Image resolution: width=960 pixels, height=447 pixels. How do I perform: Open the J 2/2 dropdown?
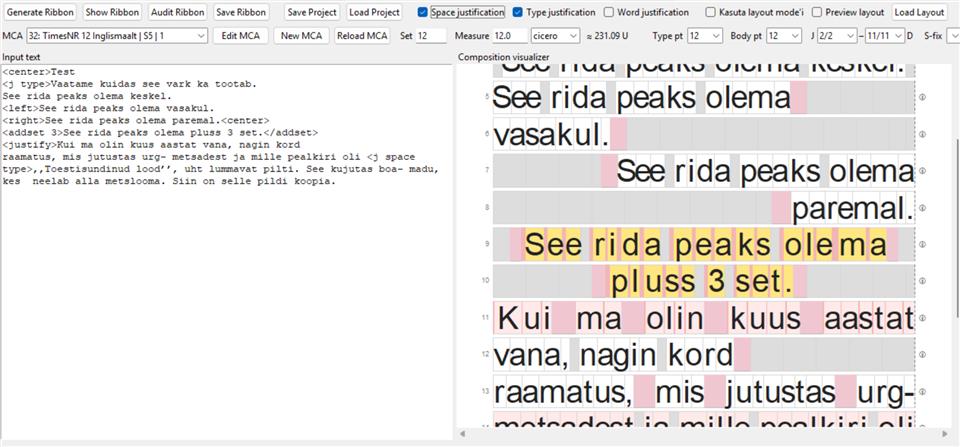tap(837, 36)
